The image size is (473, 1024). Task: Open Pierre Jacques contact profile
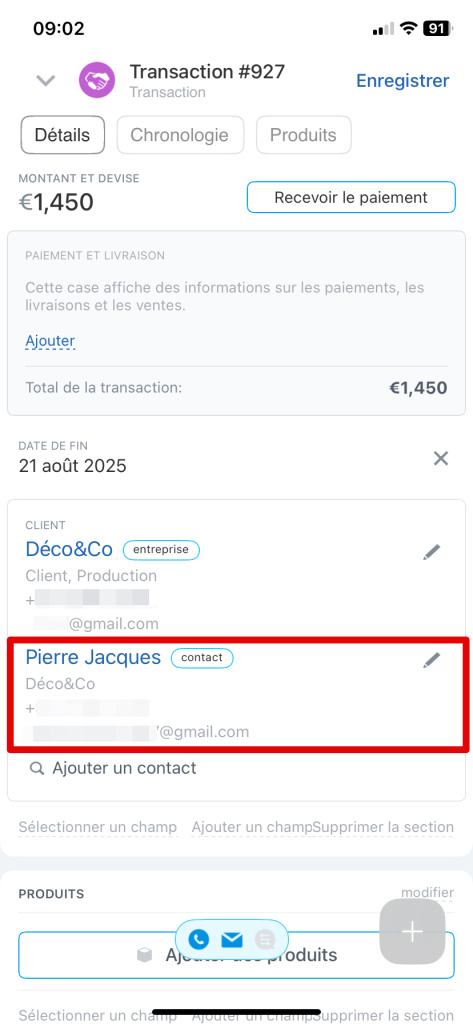(93, 658)
